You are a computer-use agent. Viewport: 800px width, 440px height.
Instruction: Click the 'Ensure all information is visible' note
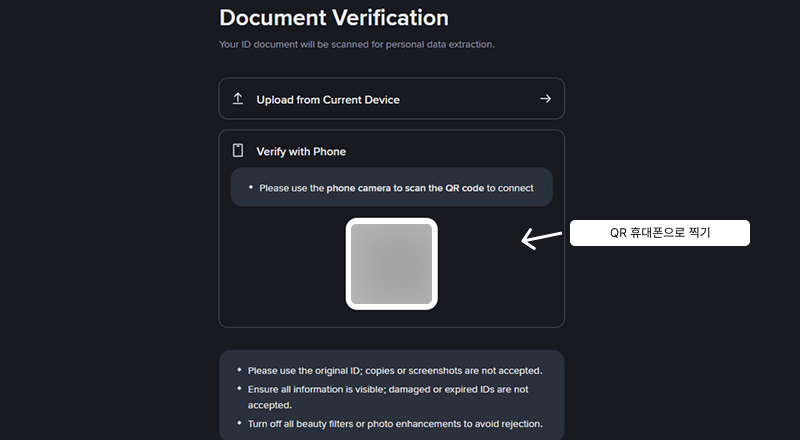(388, 388)
